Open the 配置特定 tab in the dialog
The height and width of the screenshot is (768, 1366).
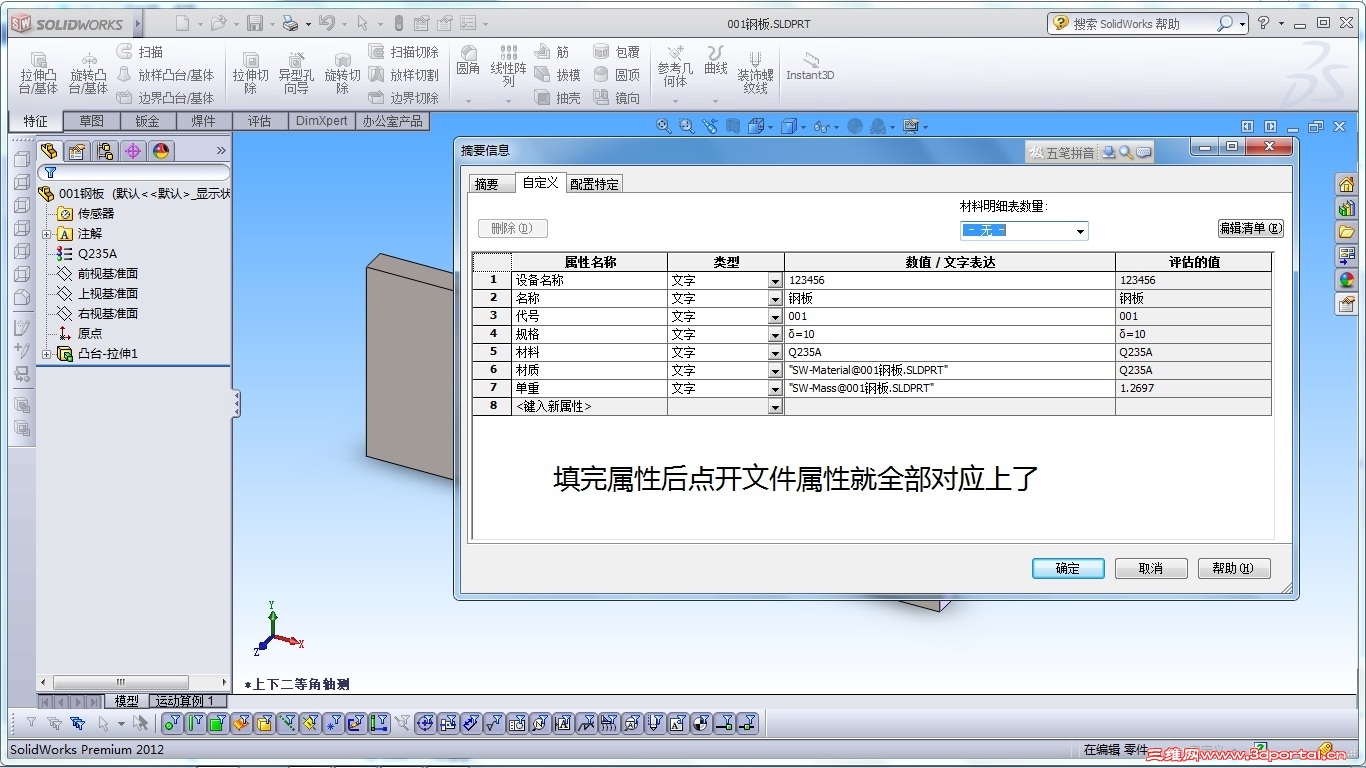[595, 184]
